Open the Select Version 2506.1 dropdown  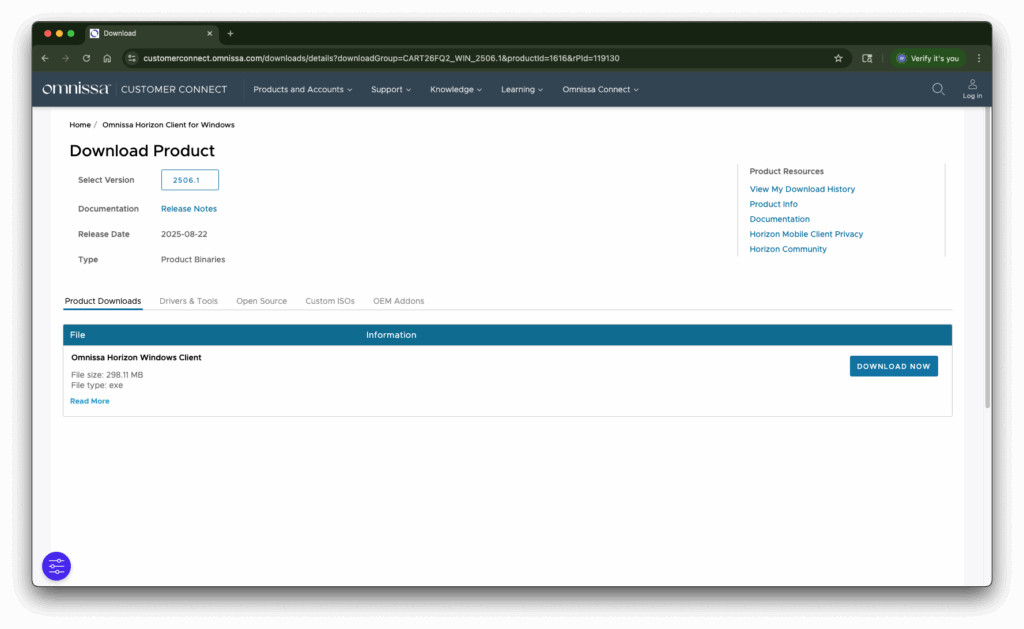tap(189, 180)
